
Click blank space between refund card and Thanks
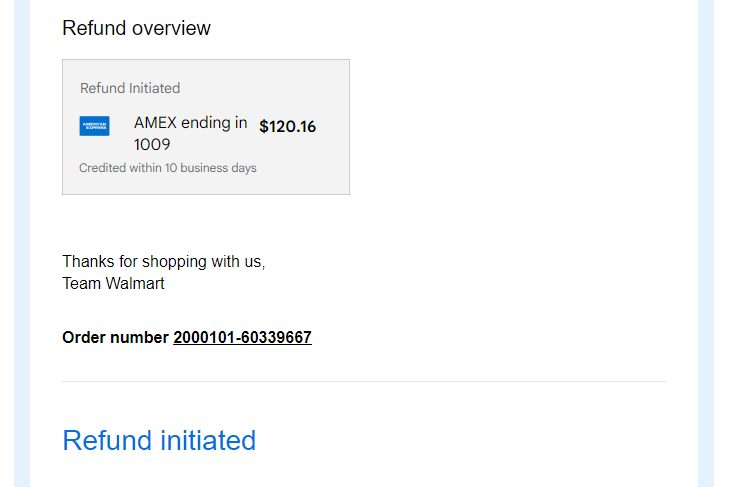pos(206,223)
